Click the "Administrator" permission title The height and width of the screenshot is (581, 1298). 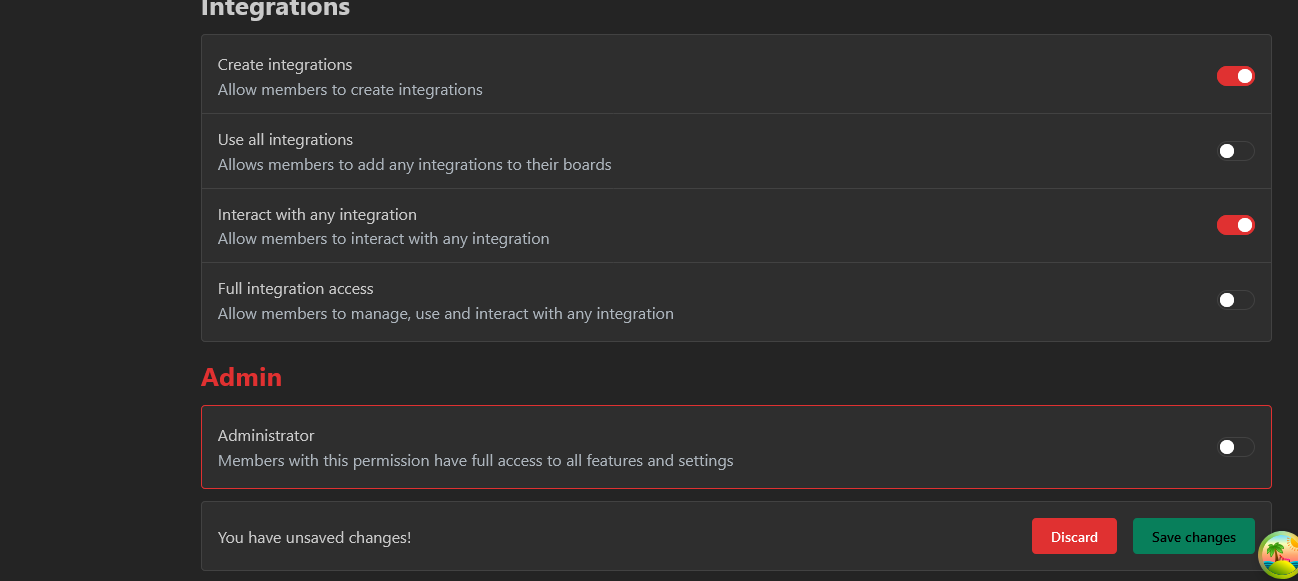(x=266, y=436)
